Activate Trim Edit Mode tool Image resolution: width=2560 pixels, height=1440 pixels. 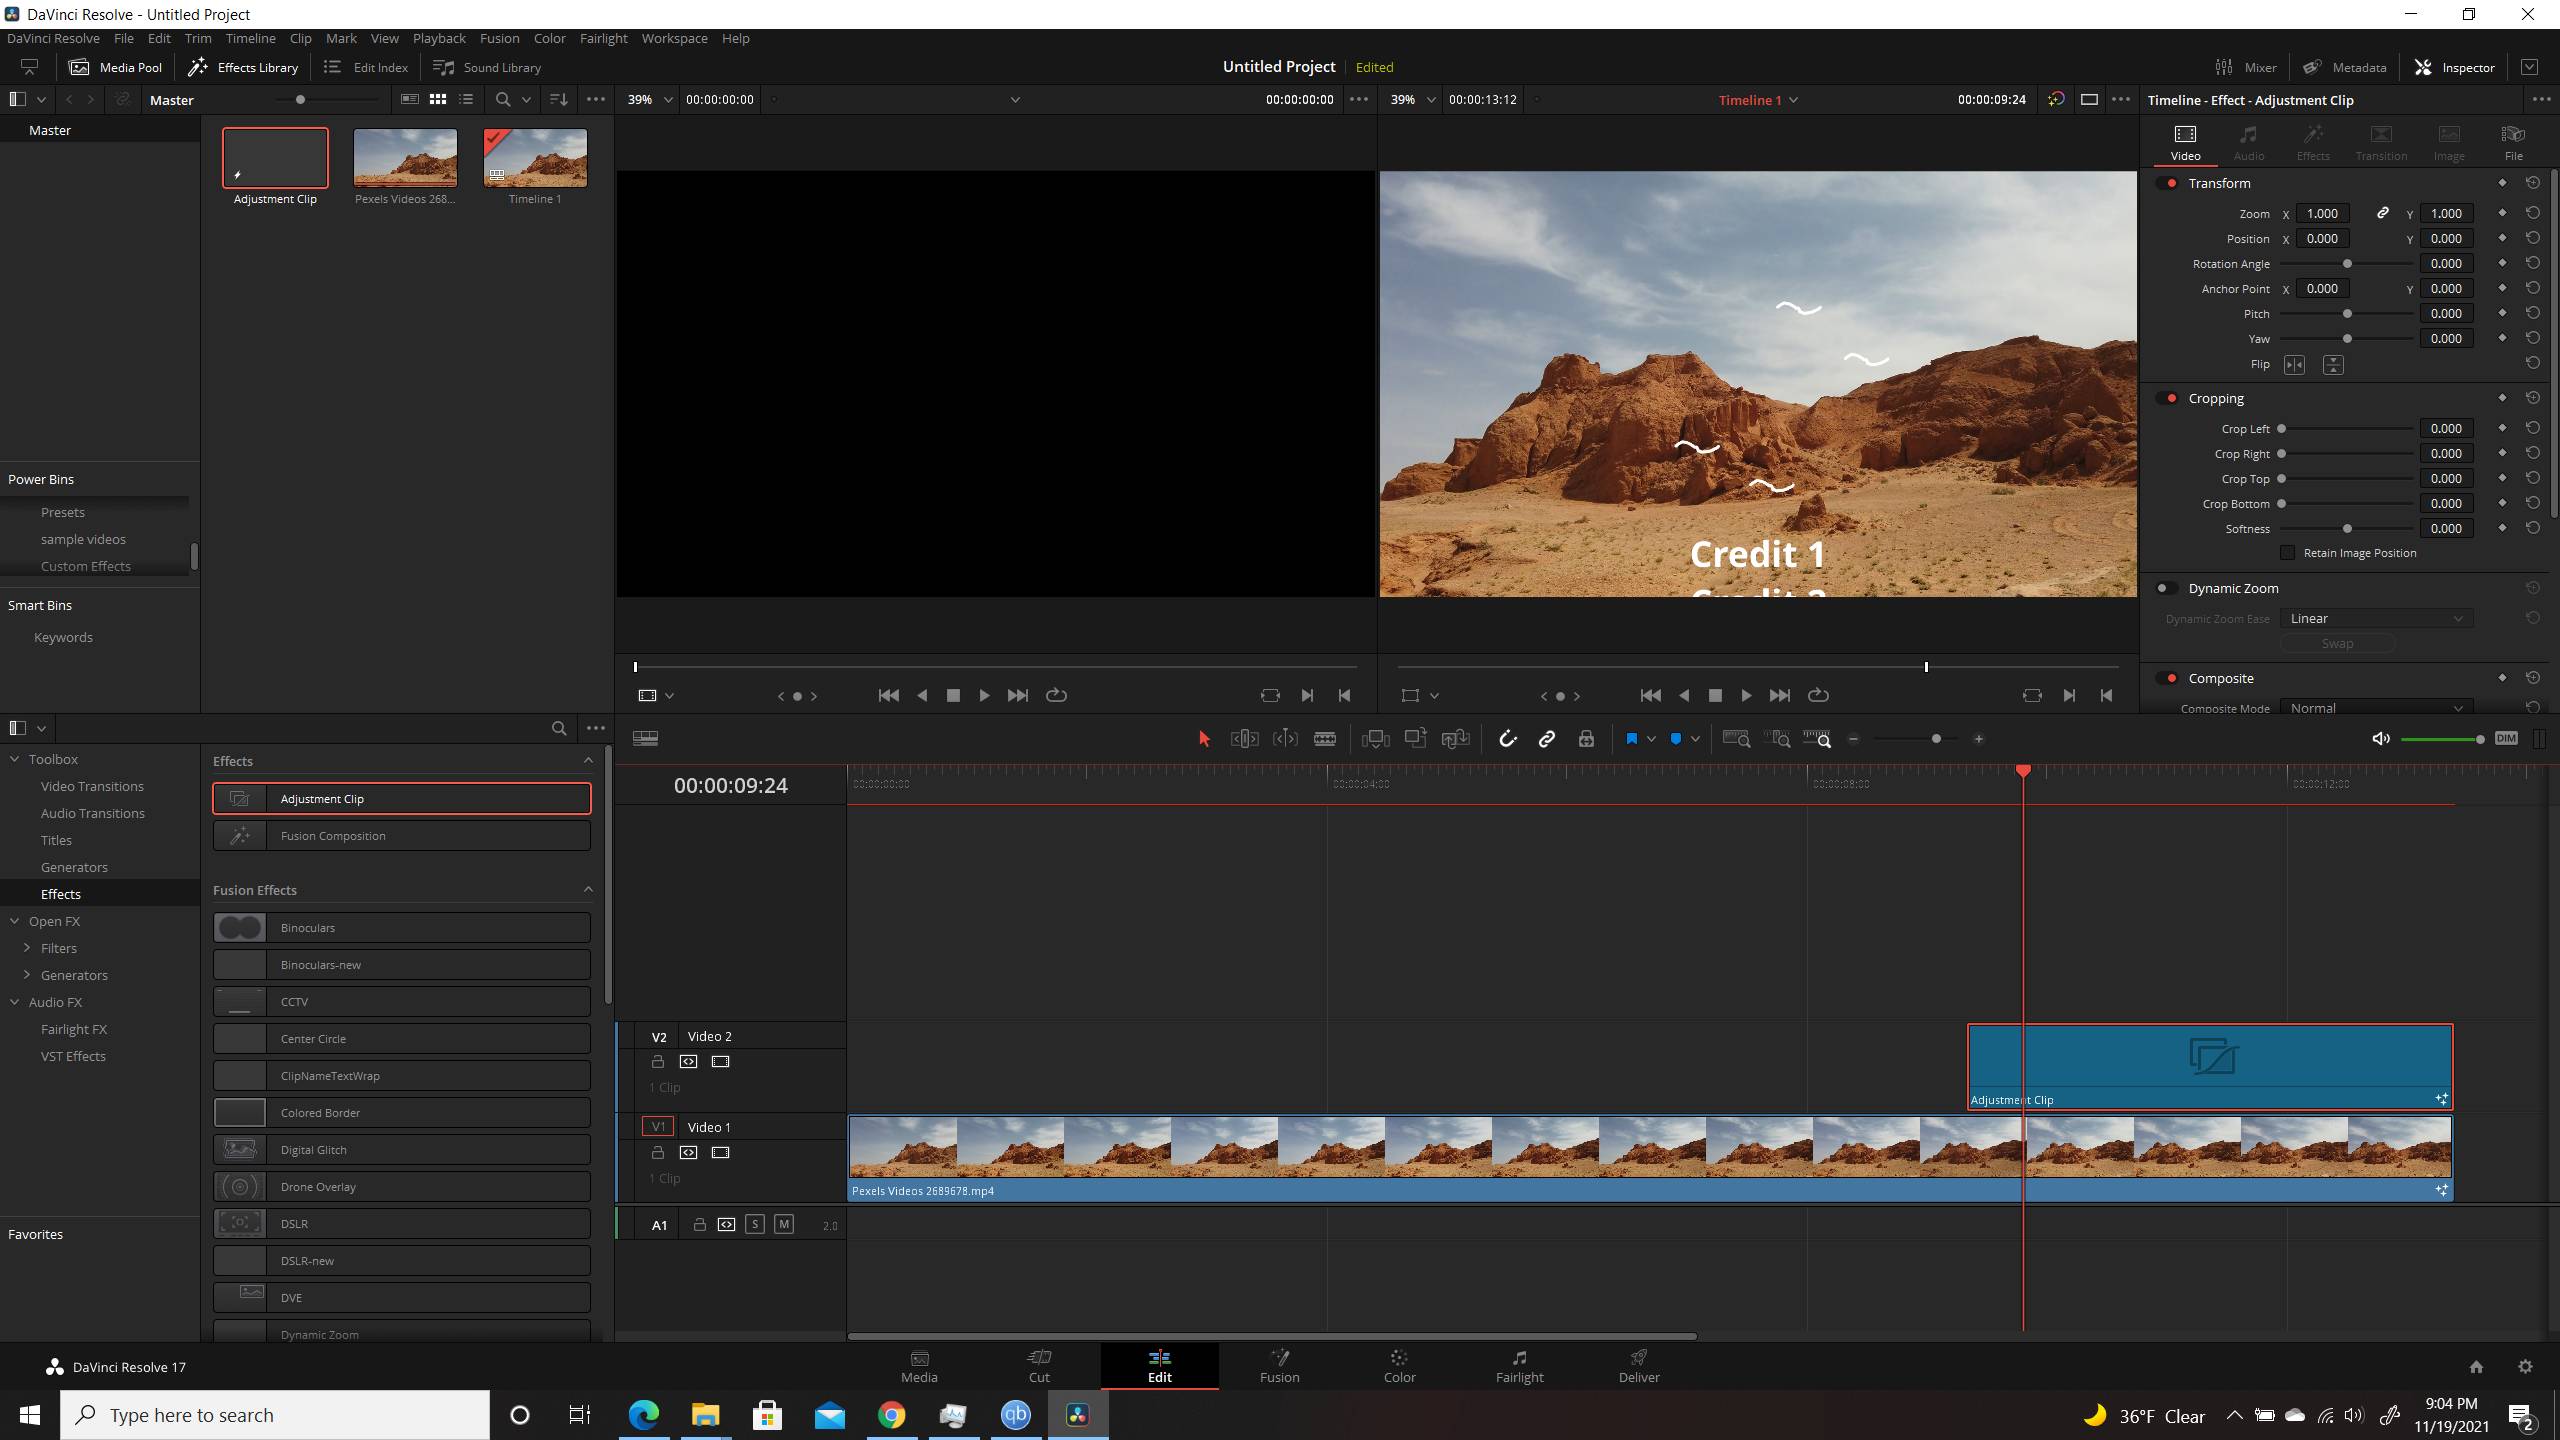(1244, 739)
